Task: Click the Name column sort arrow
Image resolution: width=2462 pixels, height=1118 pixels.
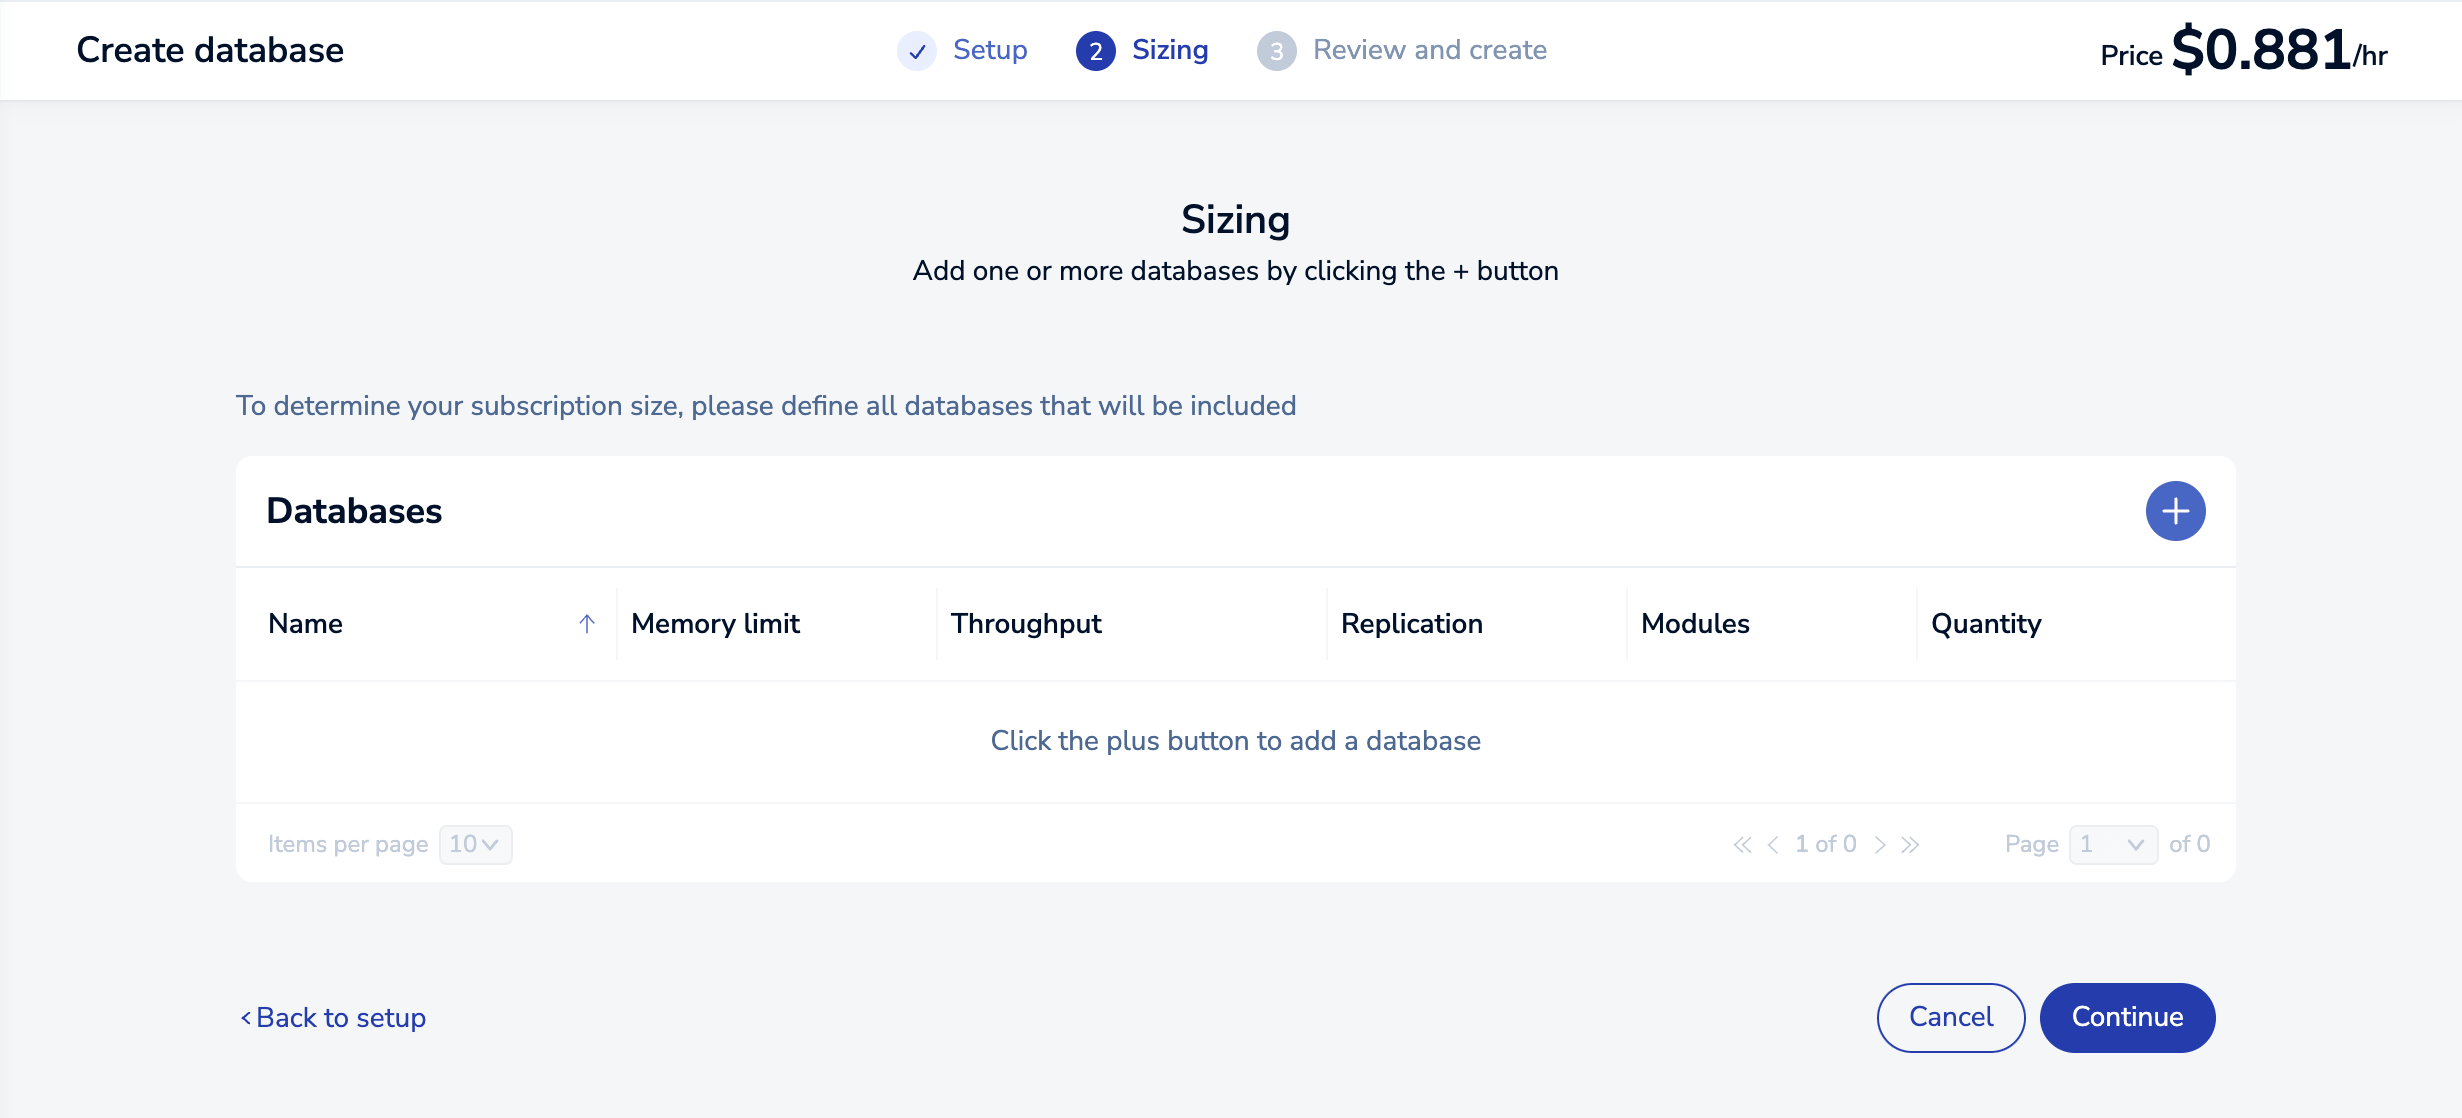Action: click(587, 624)
